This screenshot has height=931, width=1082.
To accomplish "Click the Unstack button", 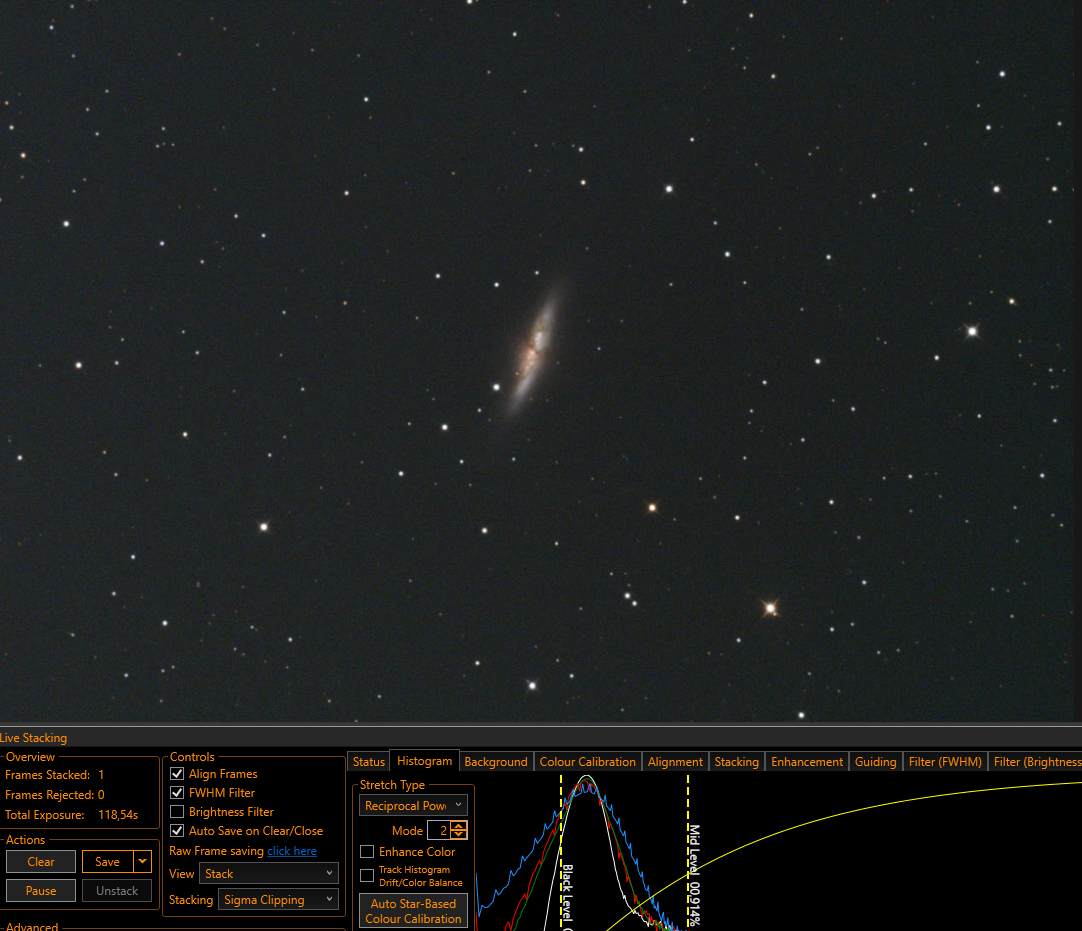I will pos(117,890).
